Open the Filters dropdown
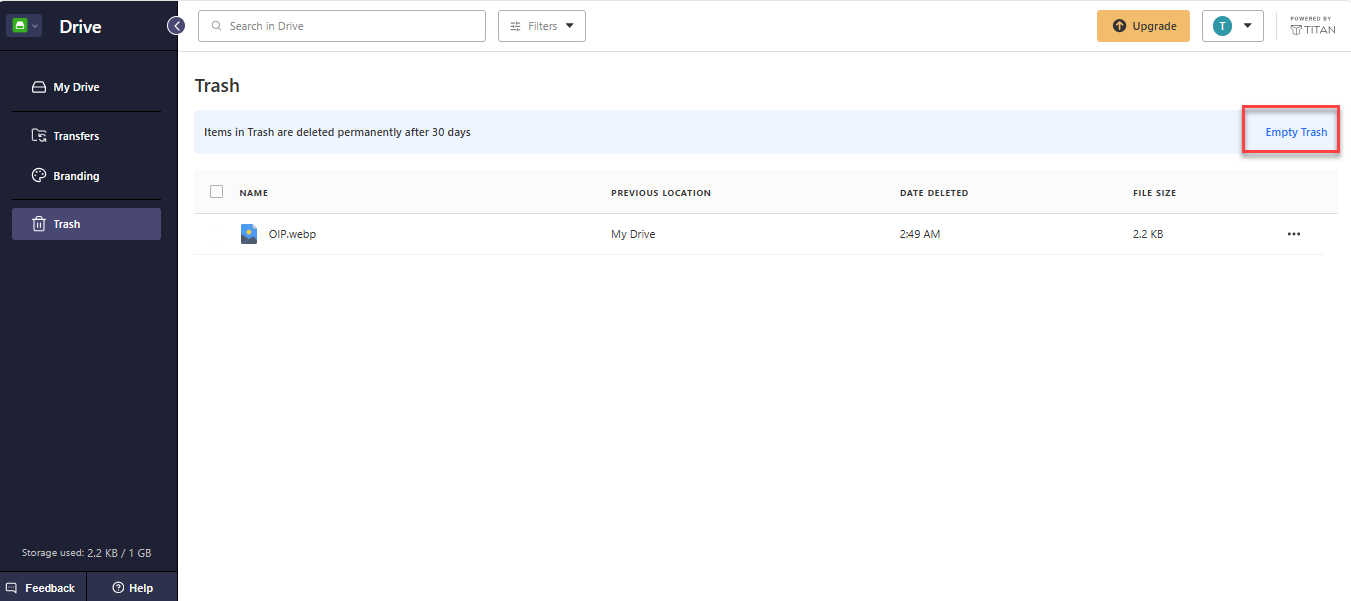This screenshot has height=601, width=1351. coord(542,26)
